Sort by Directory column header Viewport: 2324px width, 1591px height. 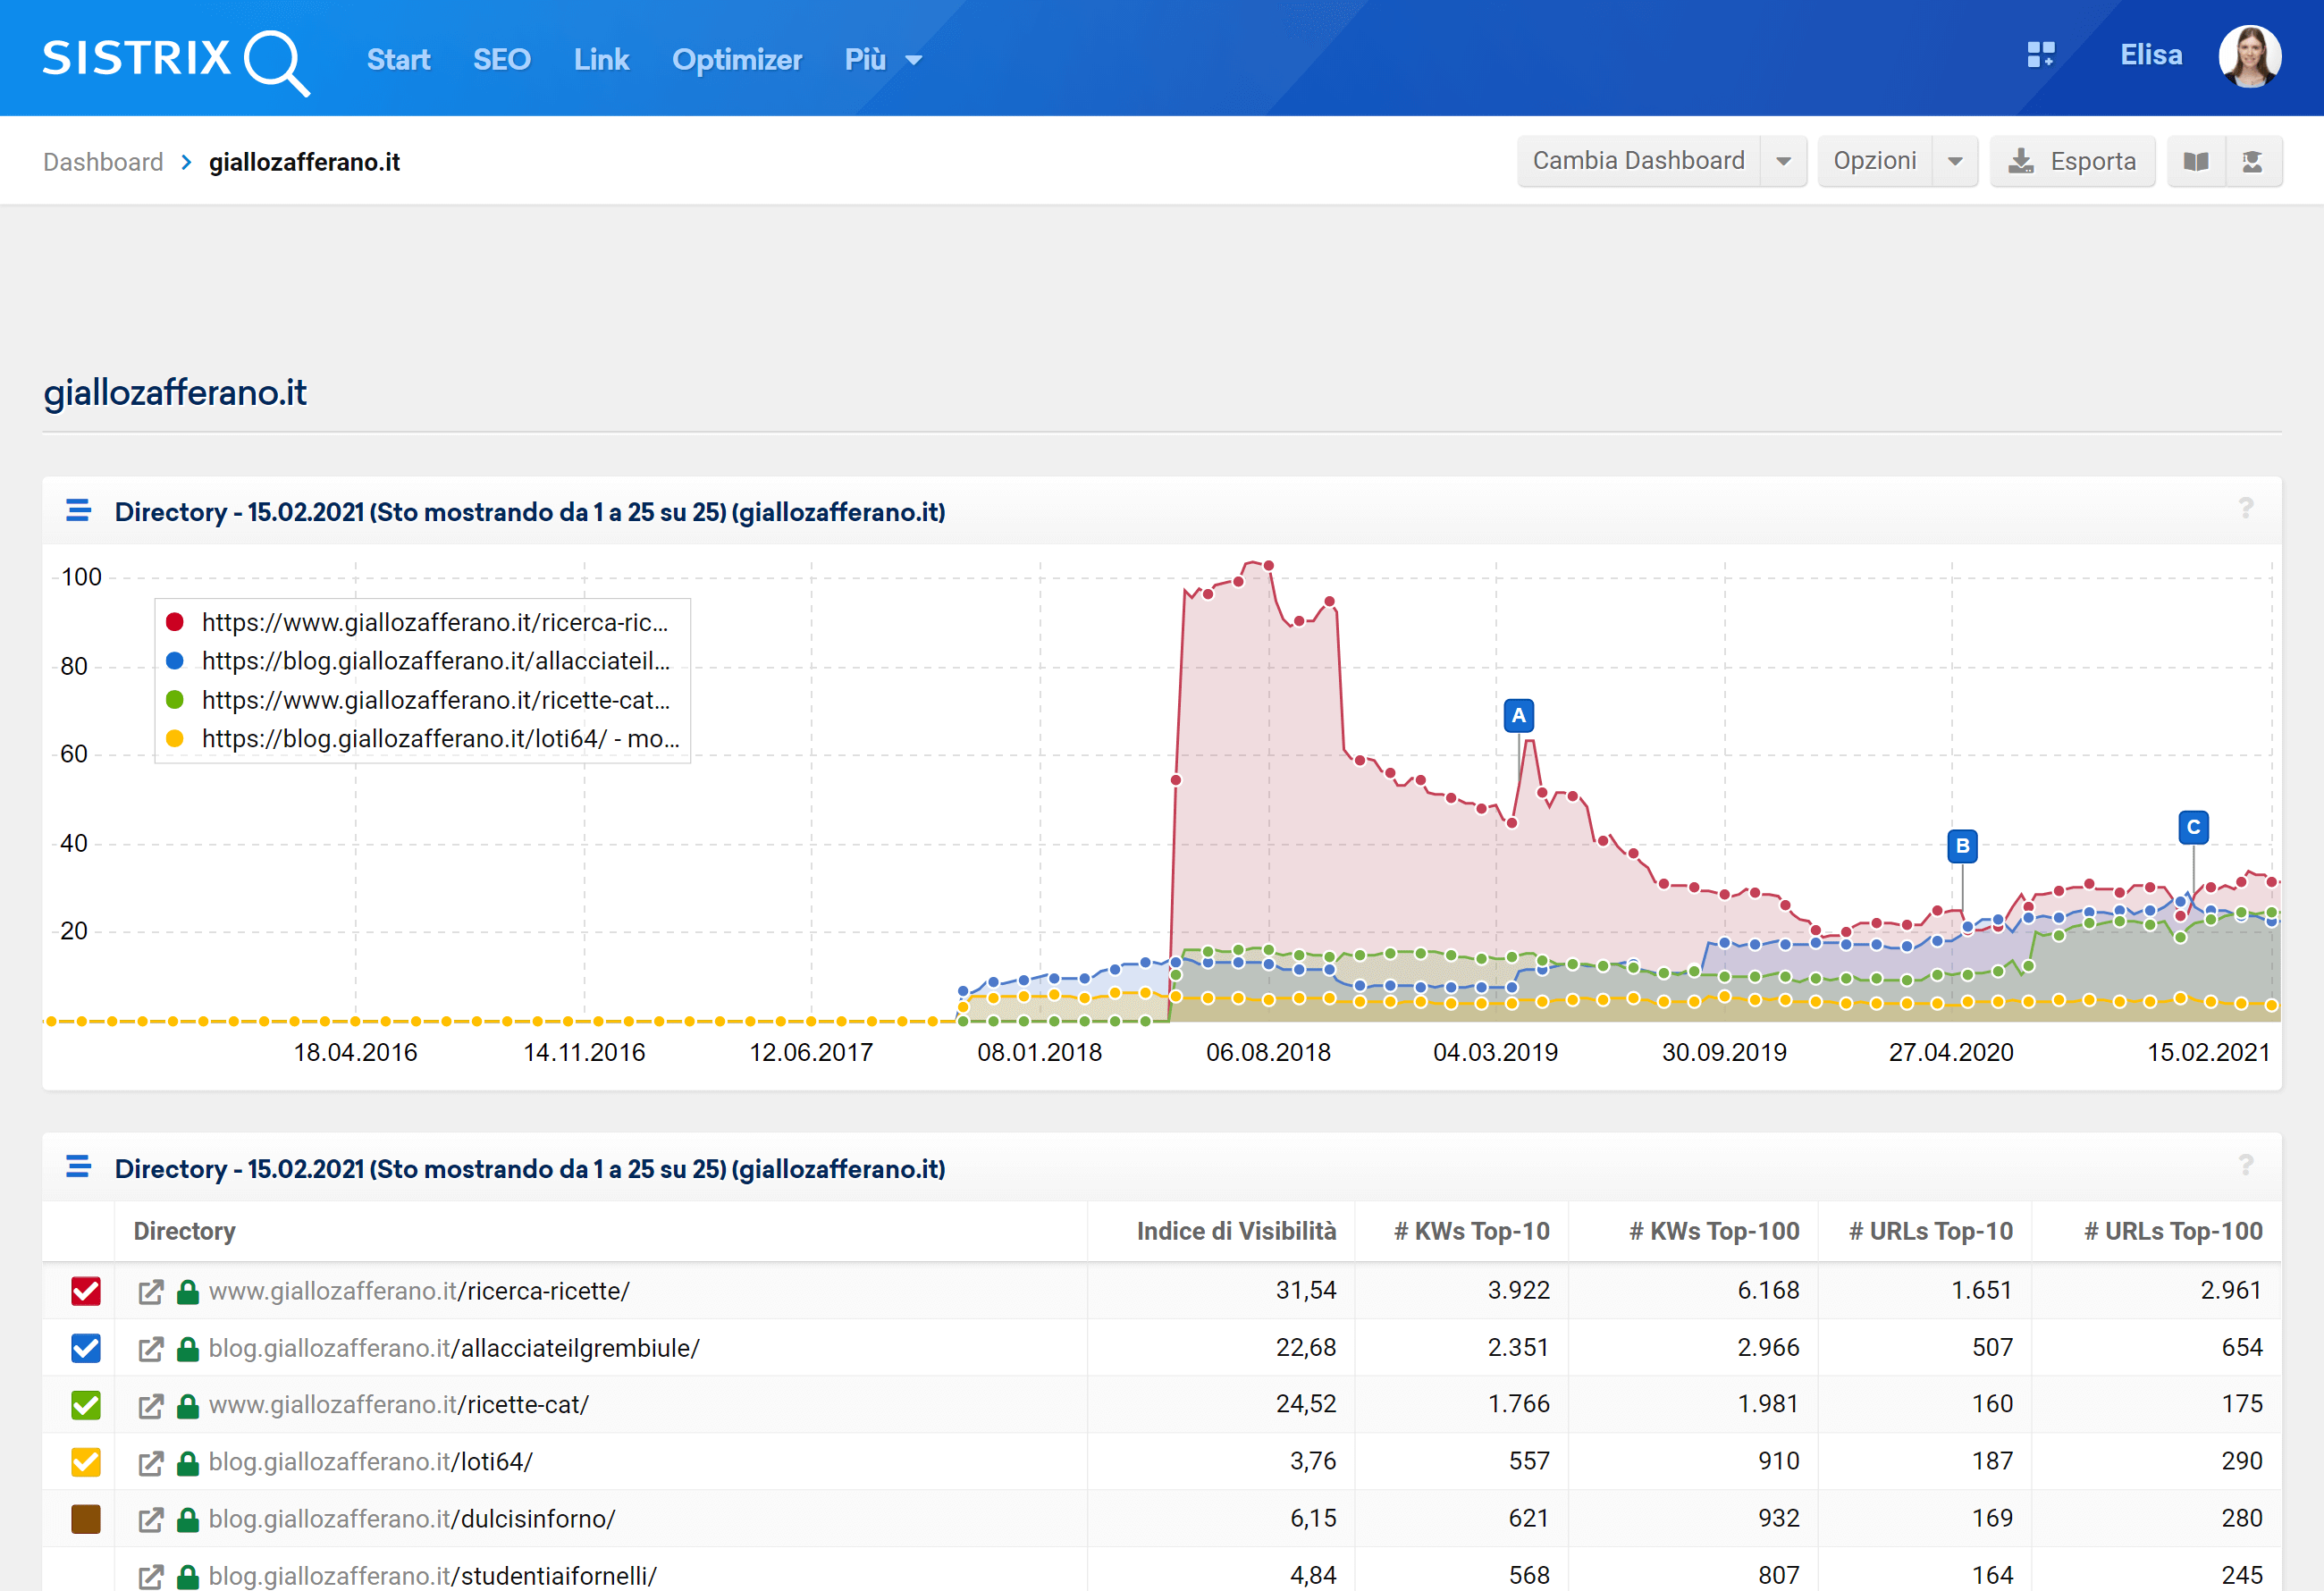pos(185,1231)
